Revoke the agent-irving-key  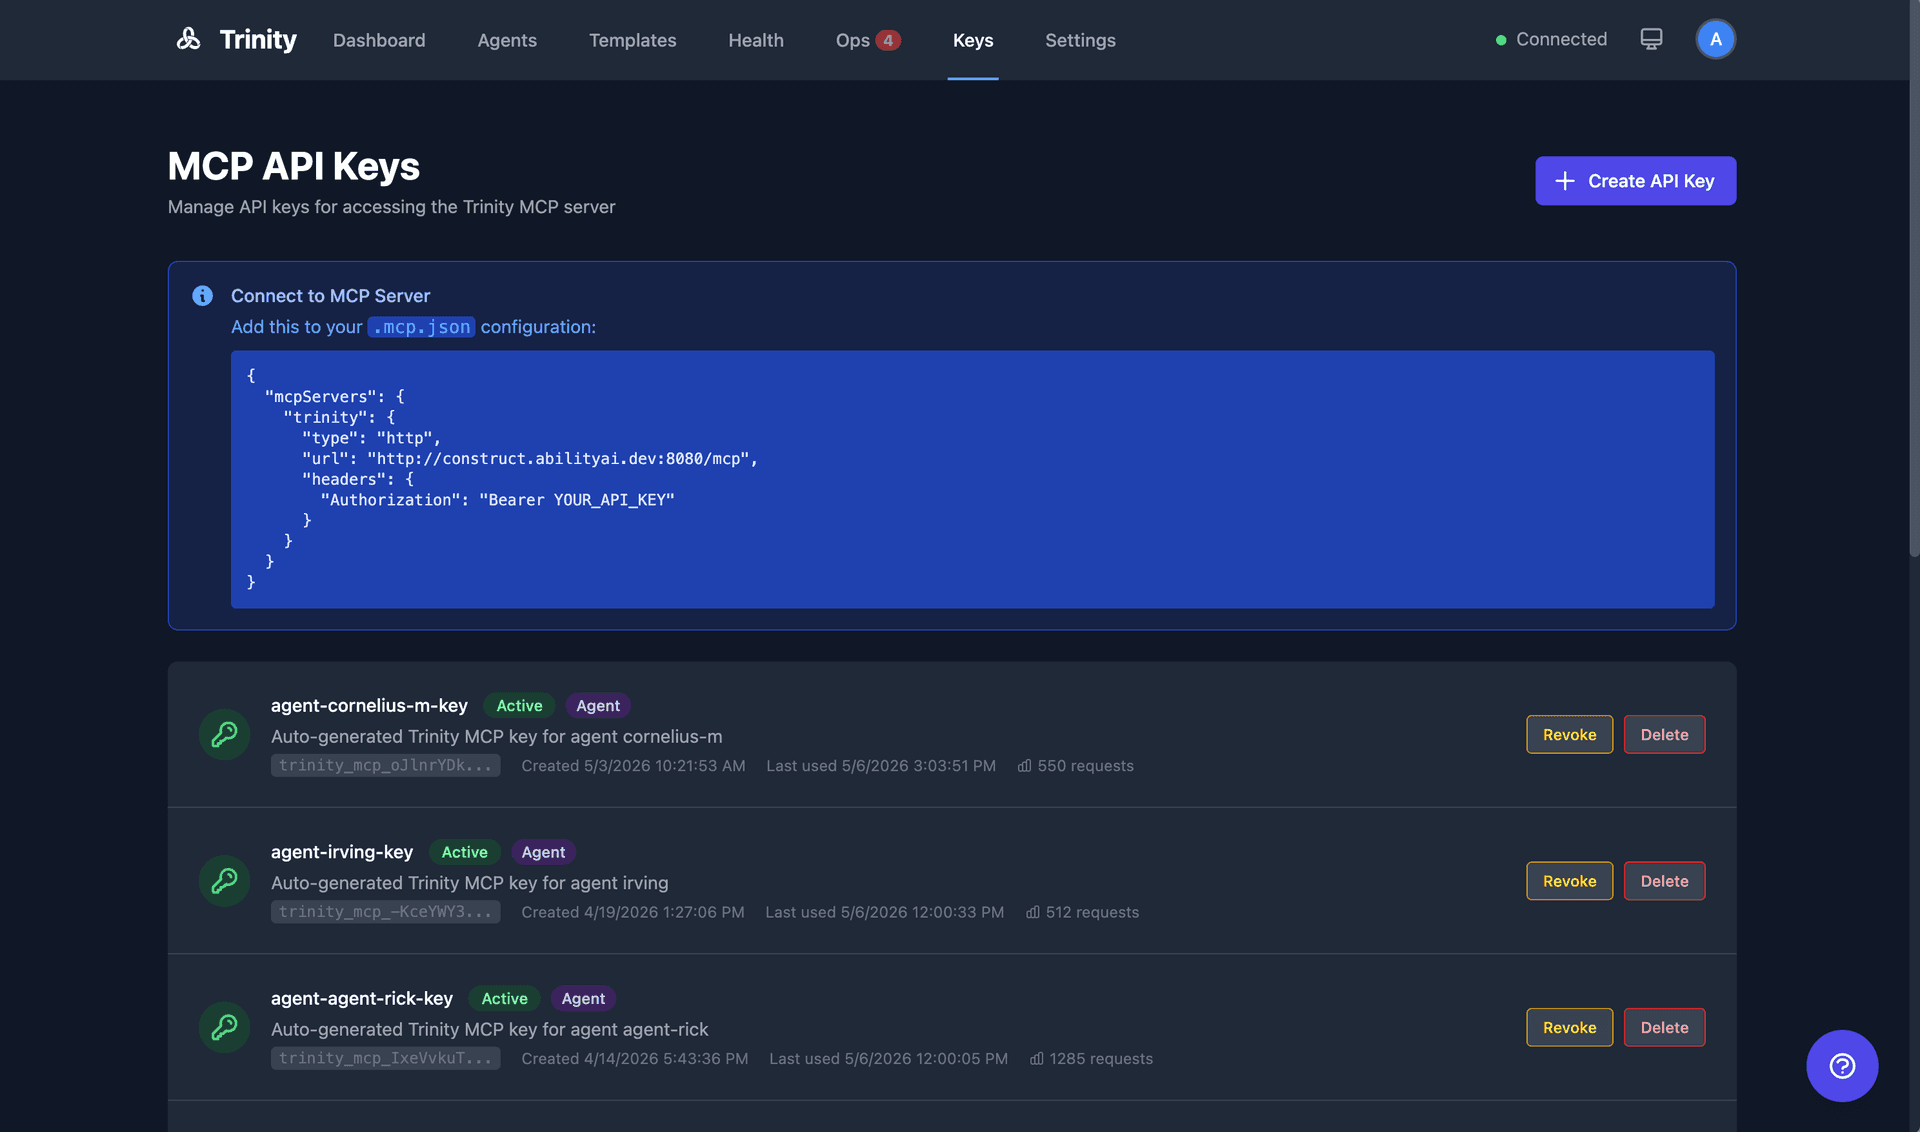[1569, 881]
